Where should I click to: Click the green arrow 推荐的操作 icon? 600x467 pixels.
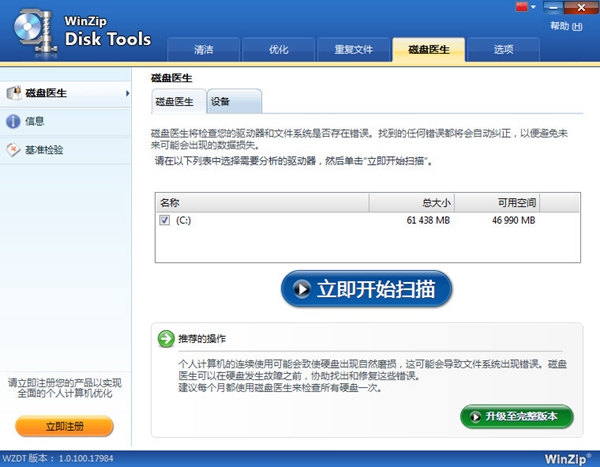pos(166,339)
